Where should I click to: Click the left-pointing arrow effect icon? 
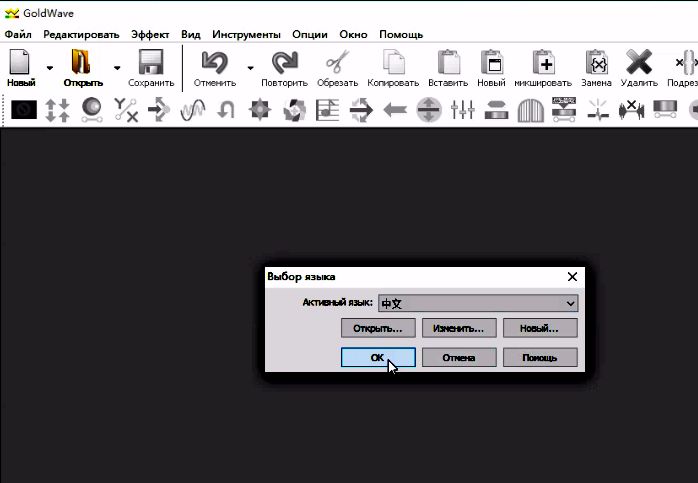pos(394,110)
